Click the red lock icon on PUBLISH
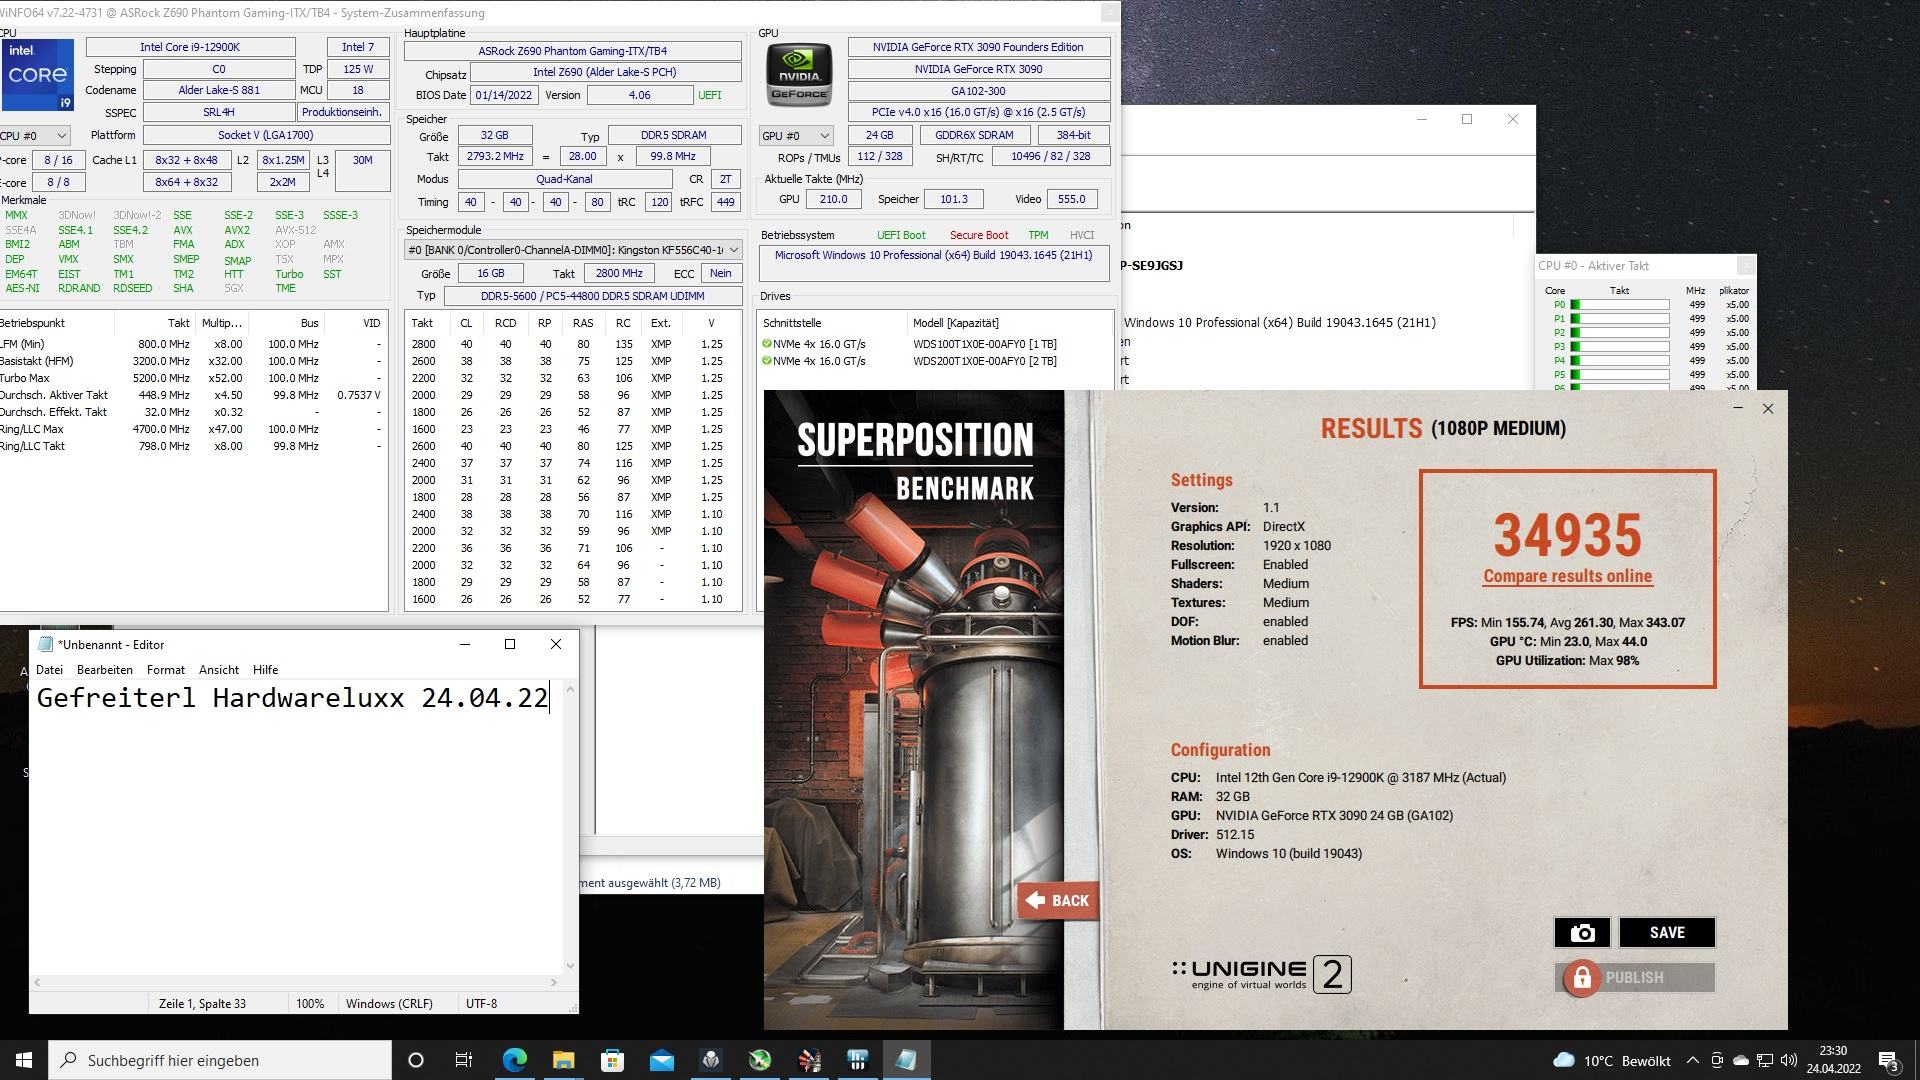The image size is (1920, 1080). [x=1582, y=978]
